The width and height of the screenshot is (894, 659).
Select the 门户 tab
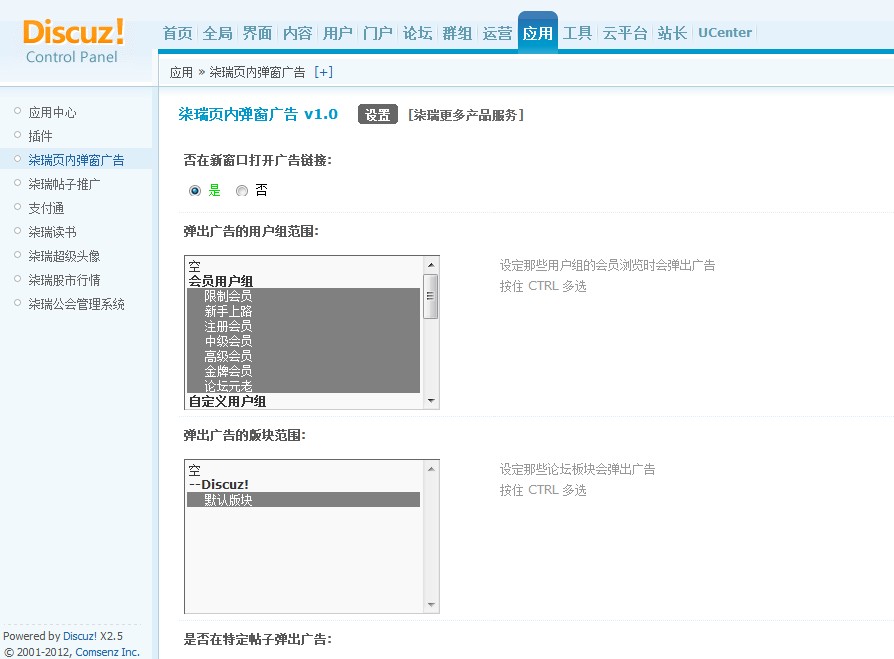pyautogui.click(x=377, y=33)
